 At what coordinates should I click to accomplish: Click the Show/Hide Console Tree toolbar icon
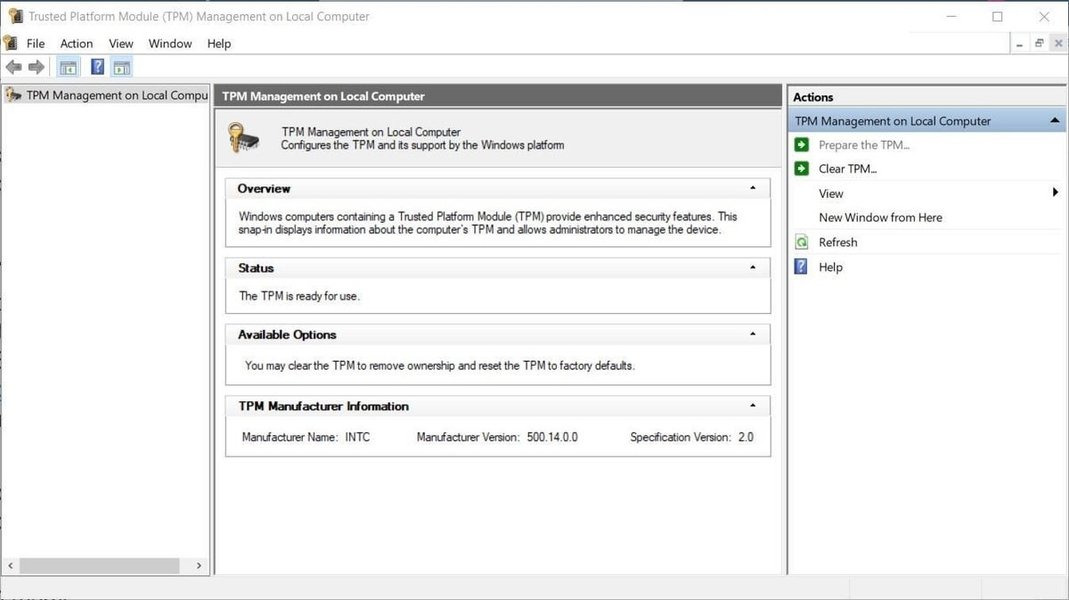pos(67,66)
